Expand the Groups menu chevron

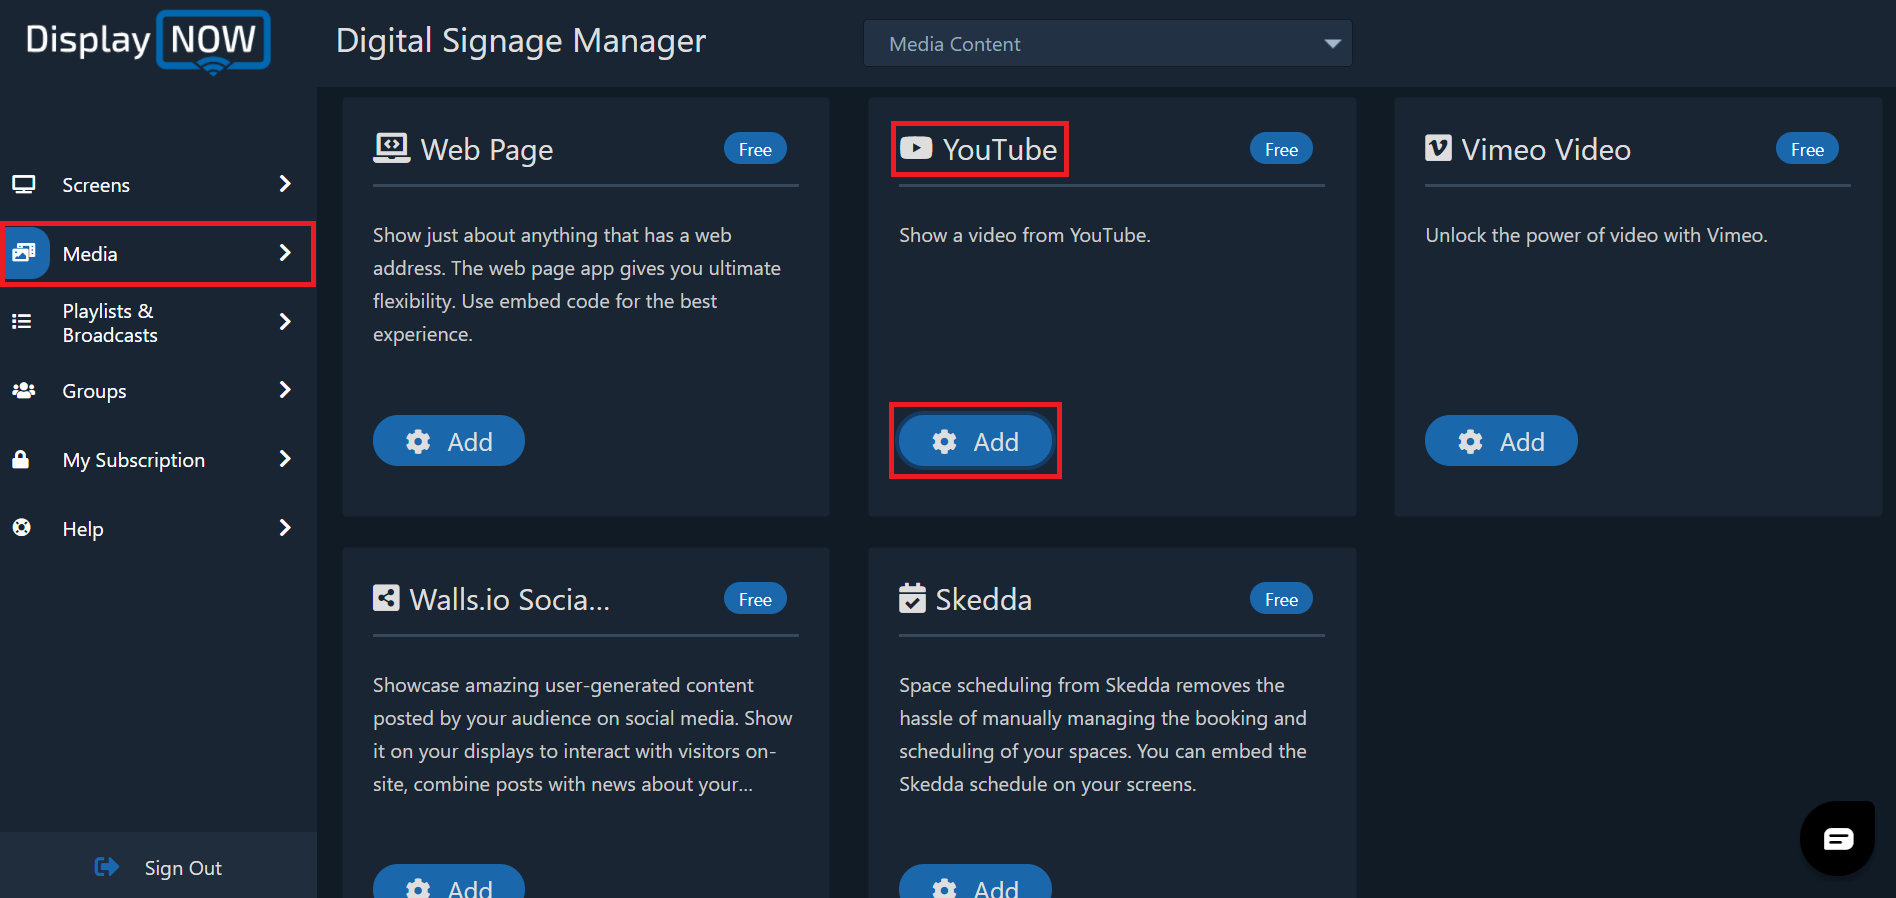click(285, 390)
